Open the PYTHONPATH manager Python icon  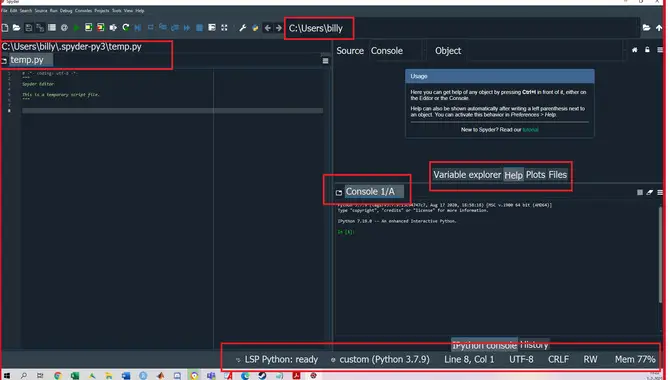tap(255, 28)
